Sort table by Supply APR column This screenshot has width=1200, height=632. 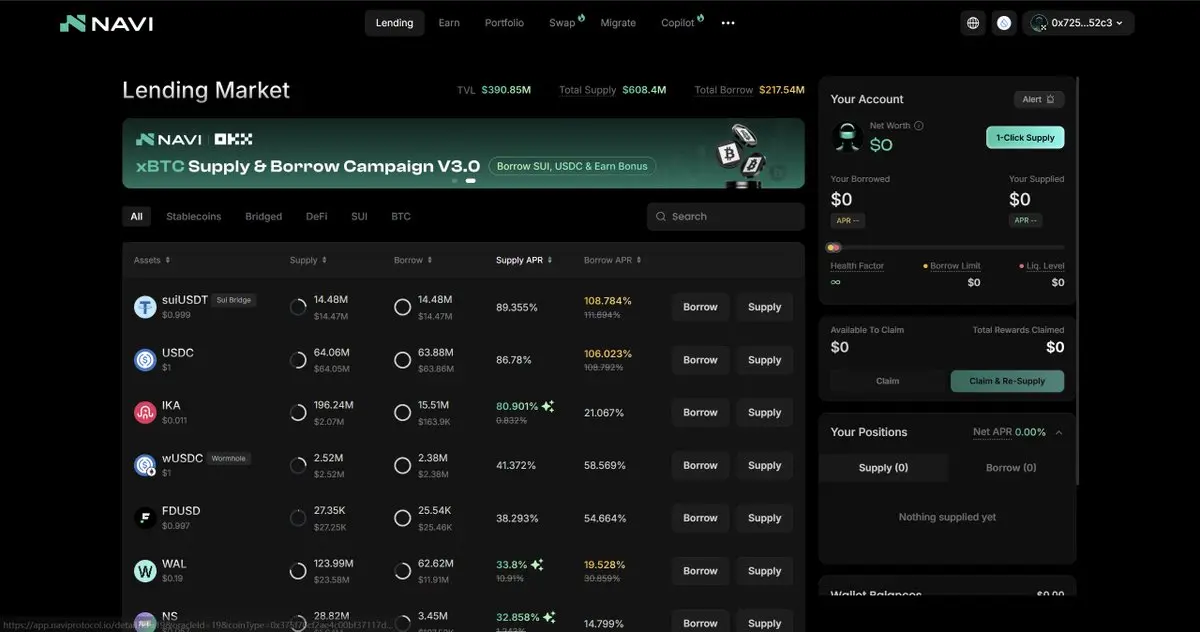524,260
